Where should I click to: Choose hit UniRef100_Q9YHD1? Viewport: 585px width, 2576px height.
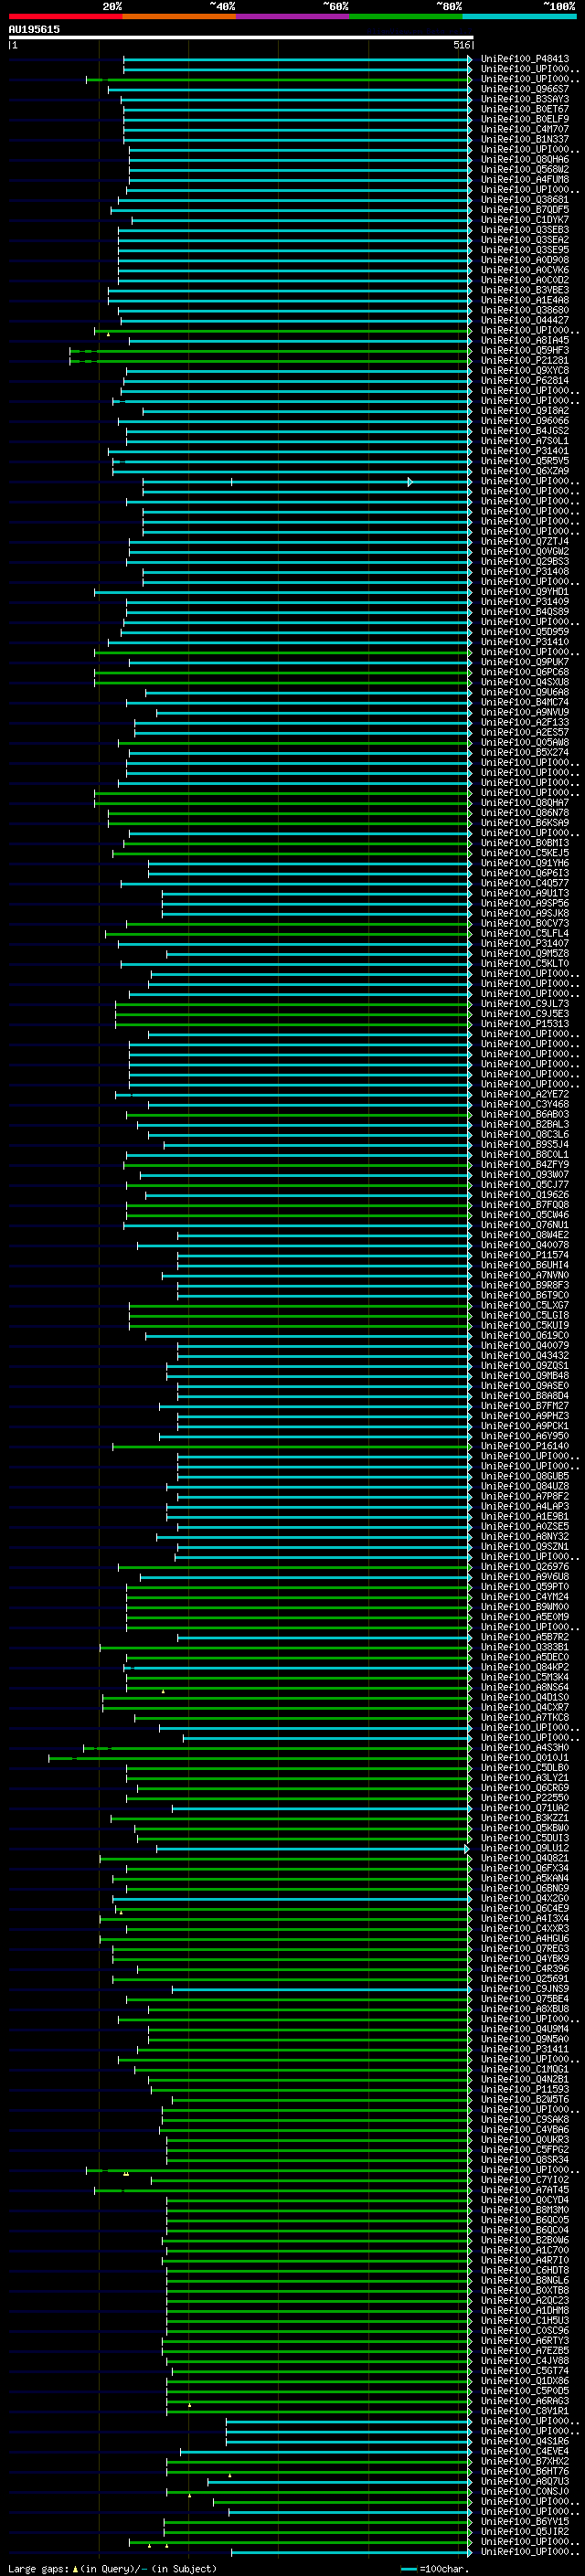point(524,592)
